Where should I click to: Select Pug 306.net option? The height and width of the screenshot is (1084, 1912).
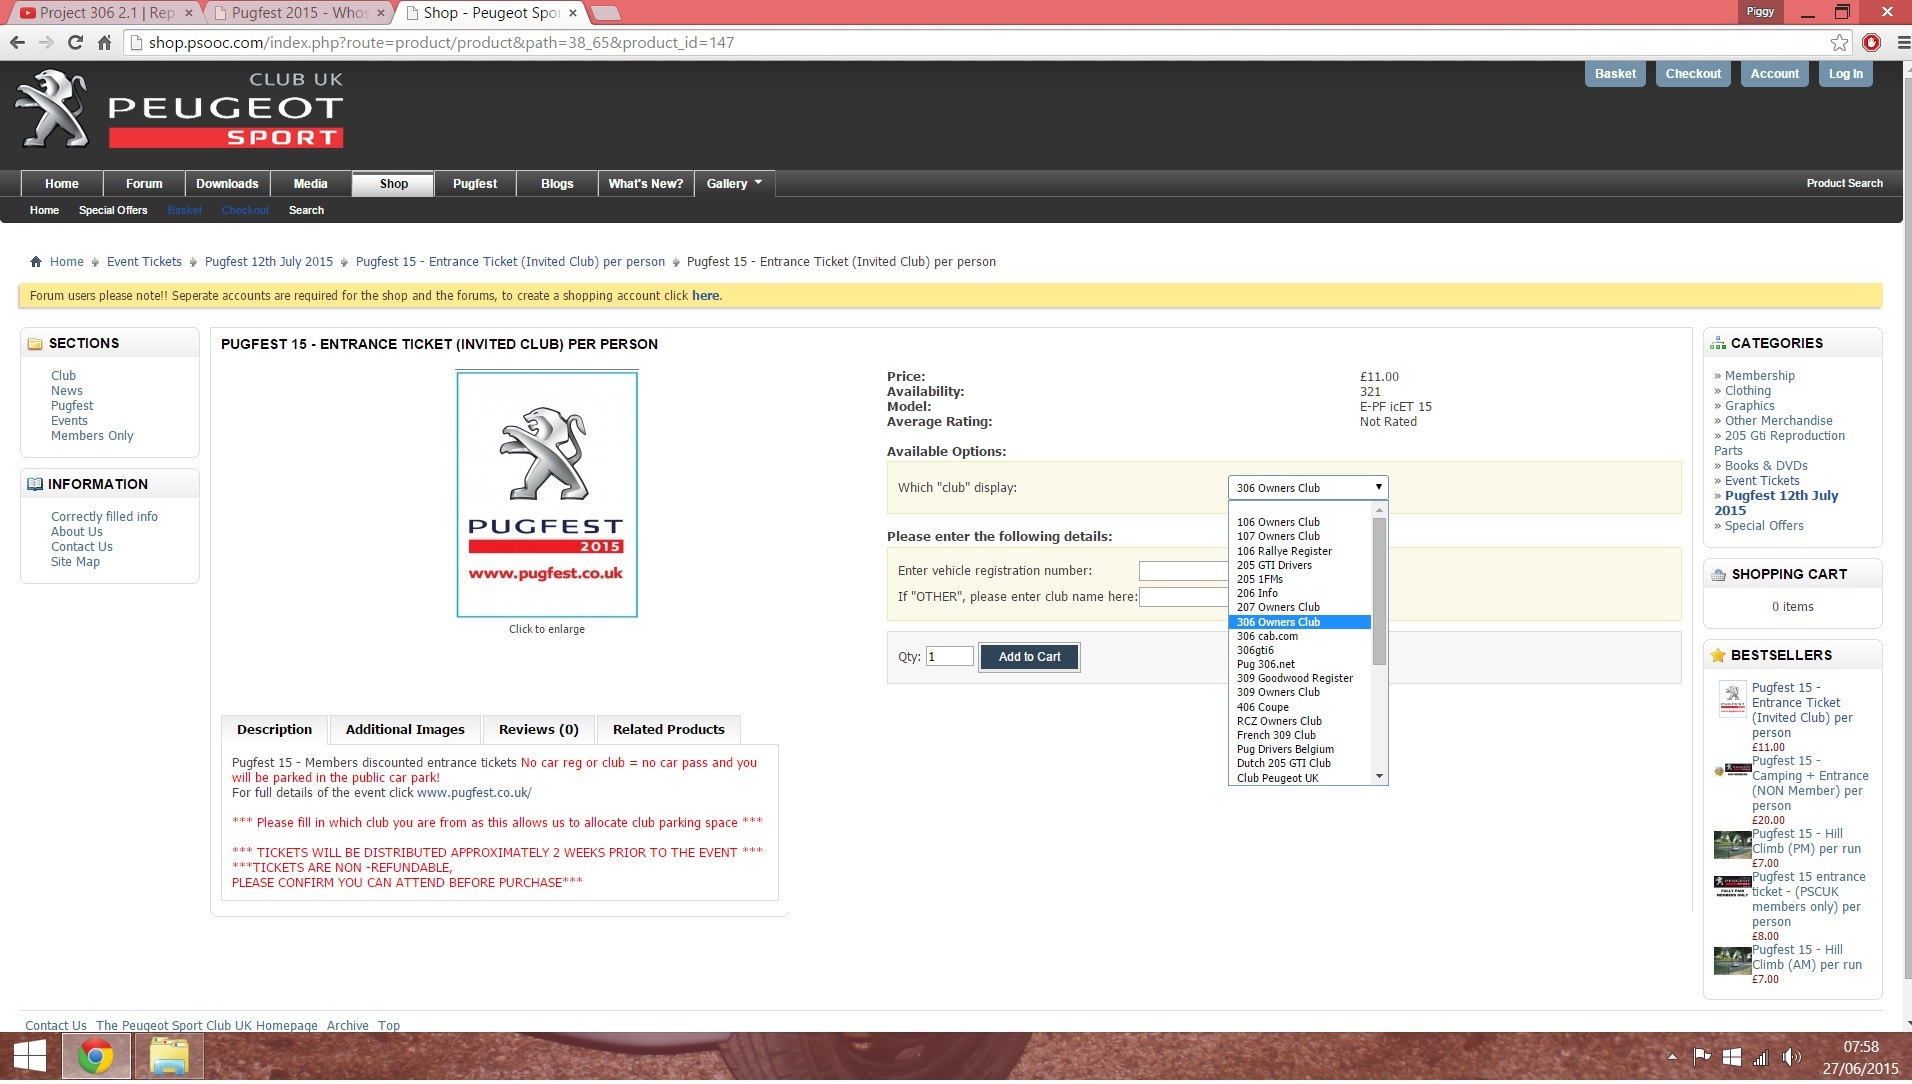1265,664
